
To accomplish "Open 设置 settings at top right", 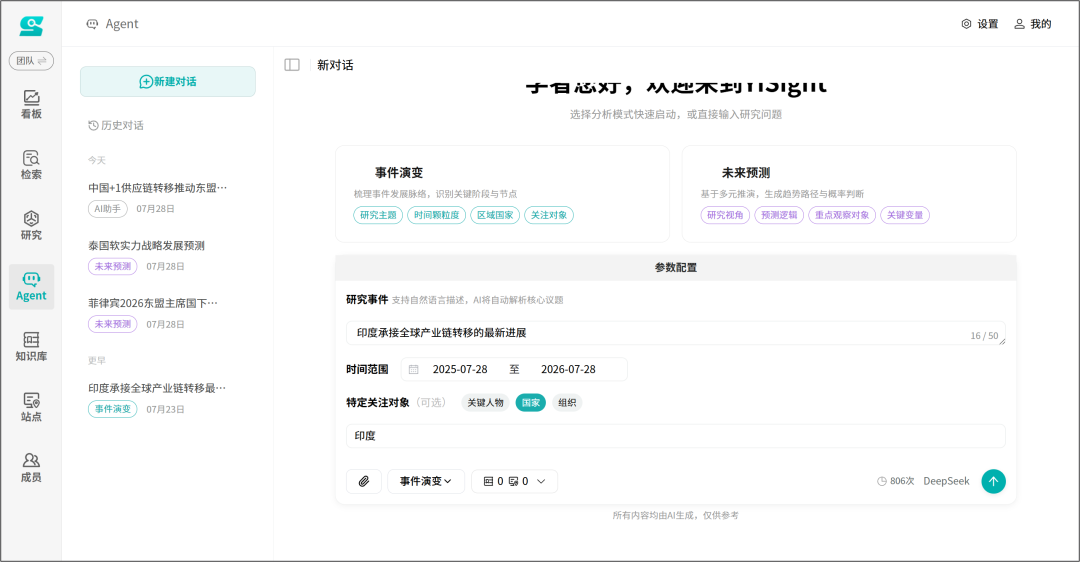I will point(979,24).
